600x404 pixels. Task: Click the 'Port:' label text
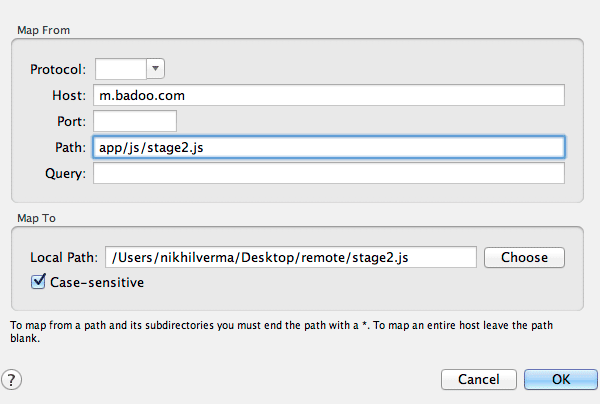click(71, 121)
